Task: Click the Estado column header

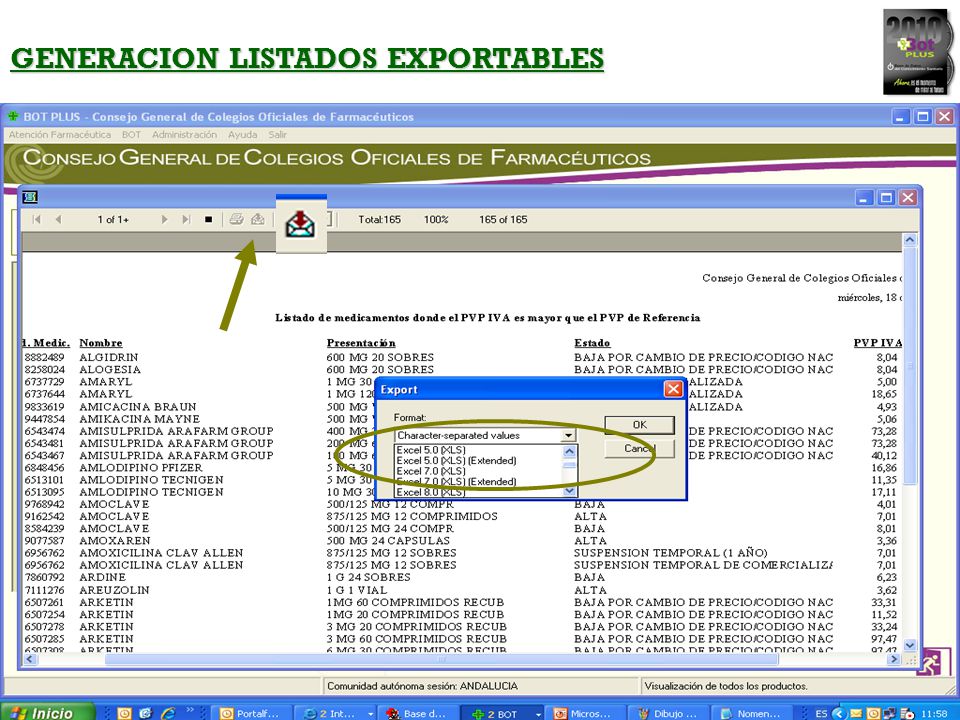Action: click(592, 343)
